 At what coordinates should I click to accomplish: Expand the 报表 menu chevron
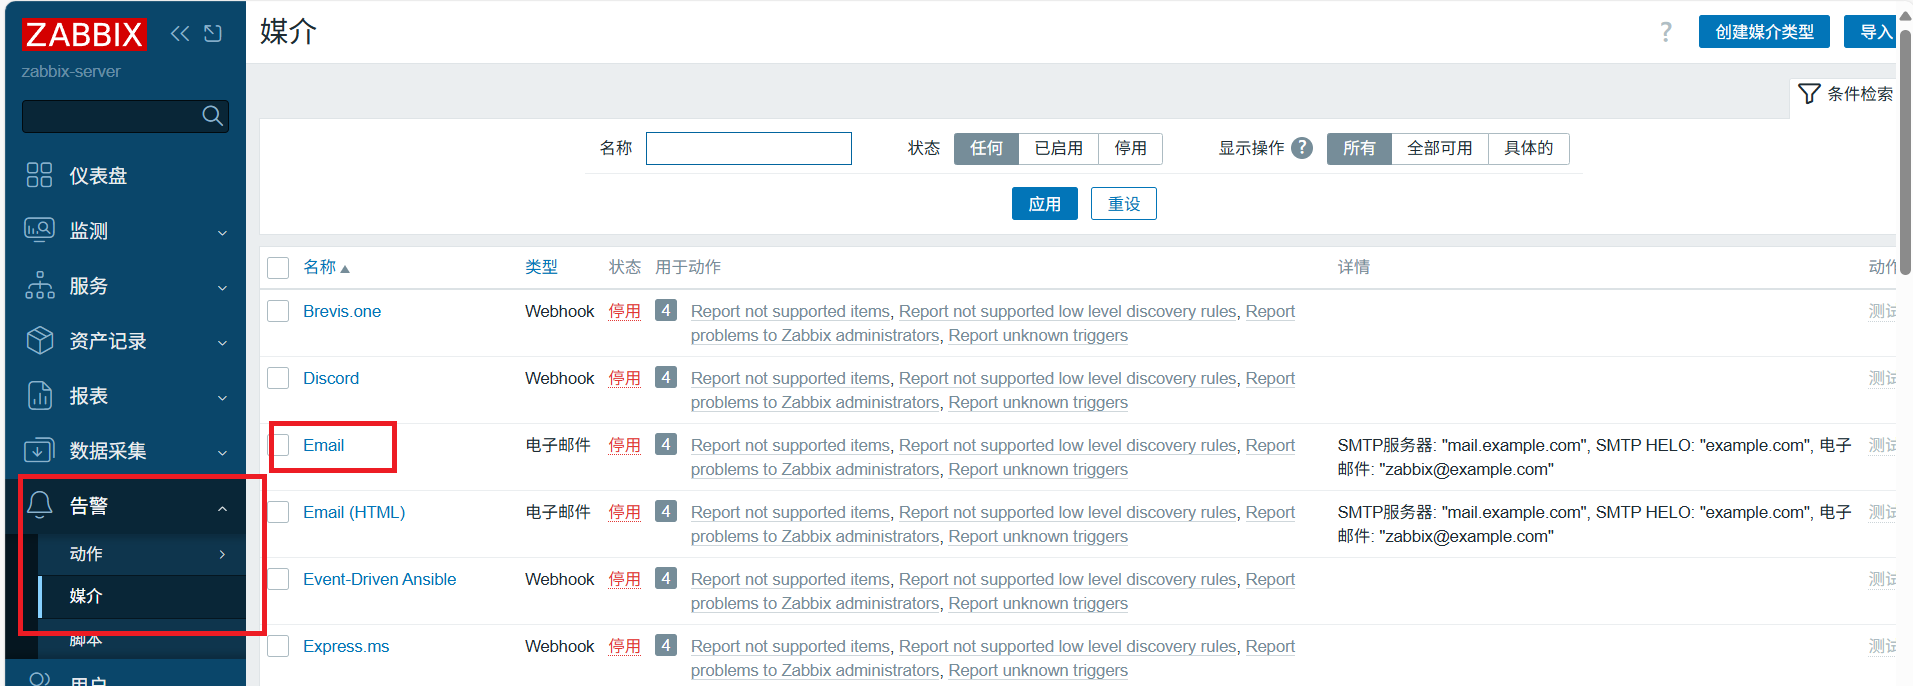click(222, 397)
